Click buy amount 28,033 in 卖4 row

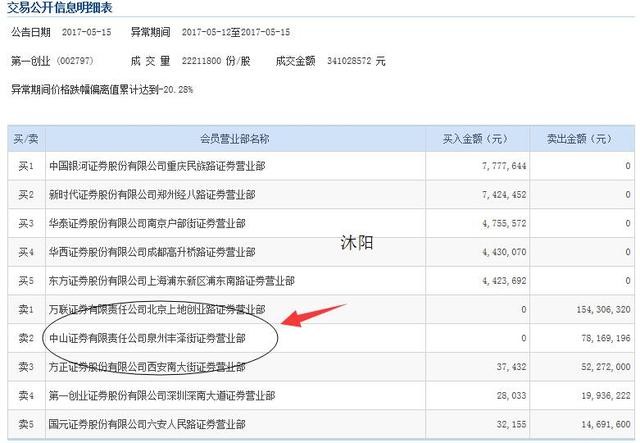click(511, 395)
